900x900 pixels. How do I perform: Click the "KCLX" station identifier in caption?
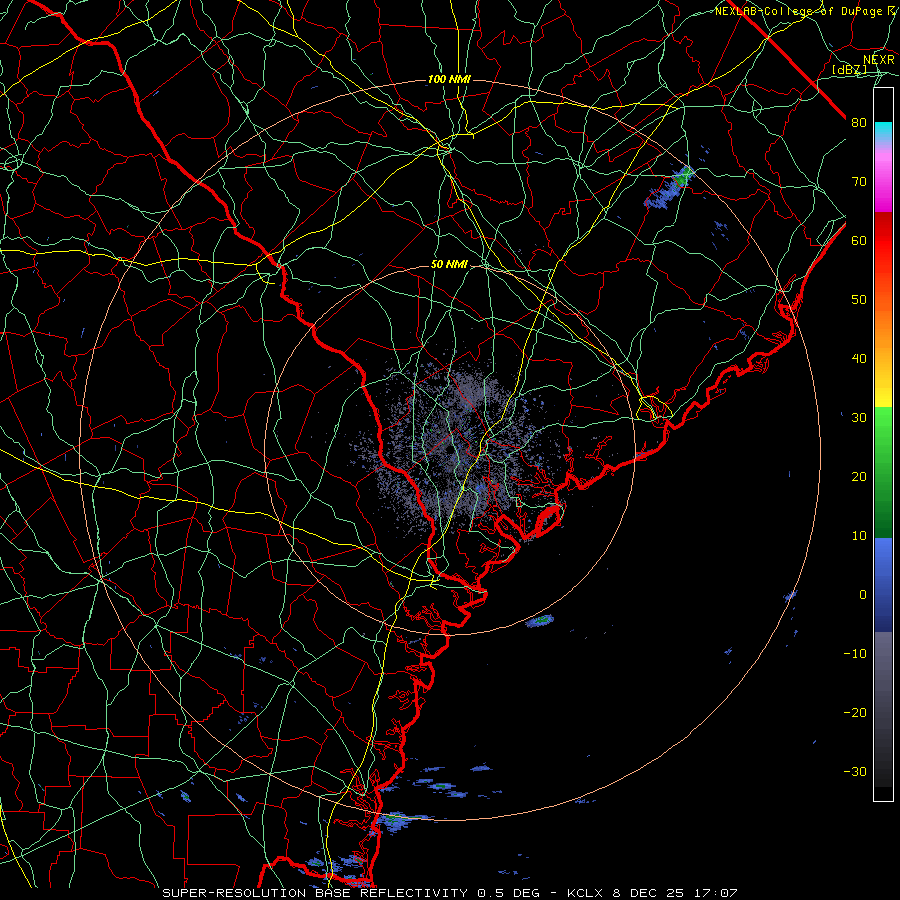pos(584,893)
